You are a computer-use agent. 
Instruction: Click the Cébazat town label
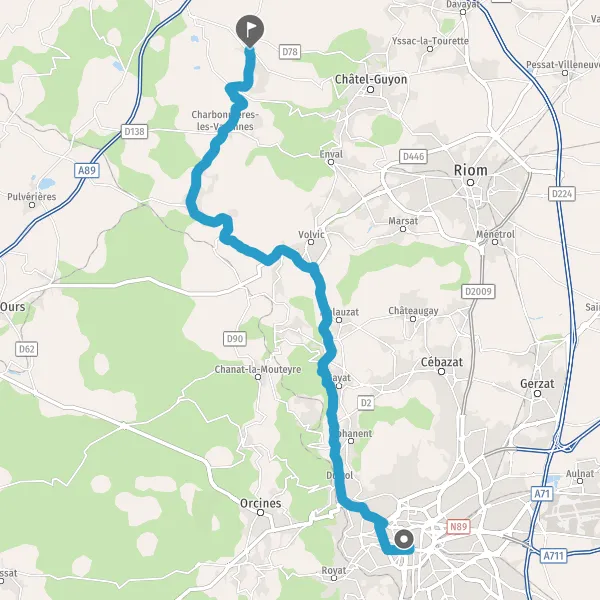442,362
